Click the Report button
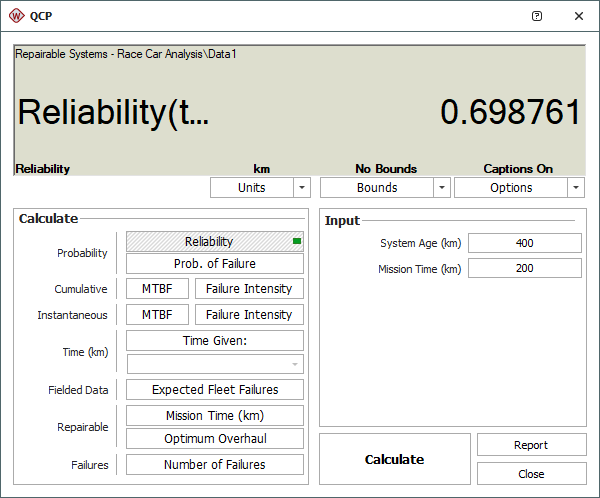Screen dimensions: 600x498 pos(531,445)
